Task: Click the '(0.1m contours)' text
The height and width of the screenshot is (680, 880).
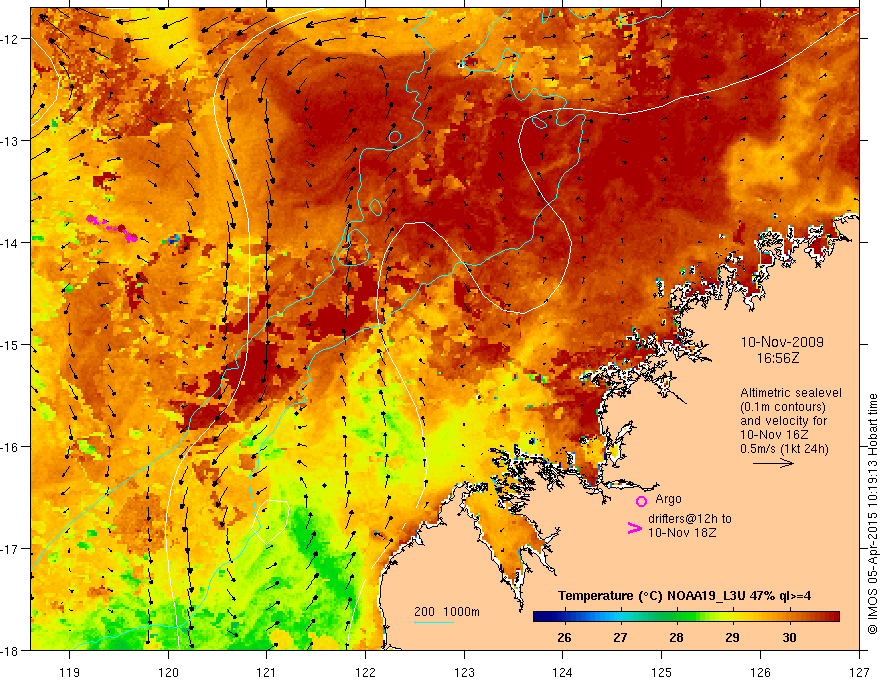Action: coord(783,407)
